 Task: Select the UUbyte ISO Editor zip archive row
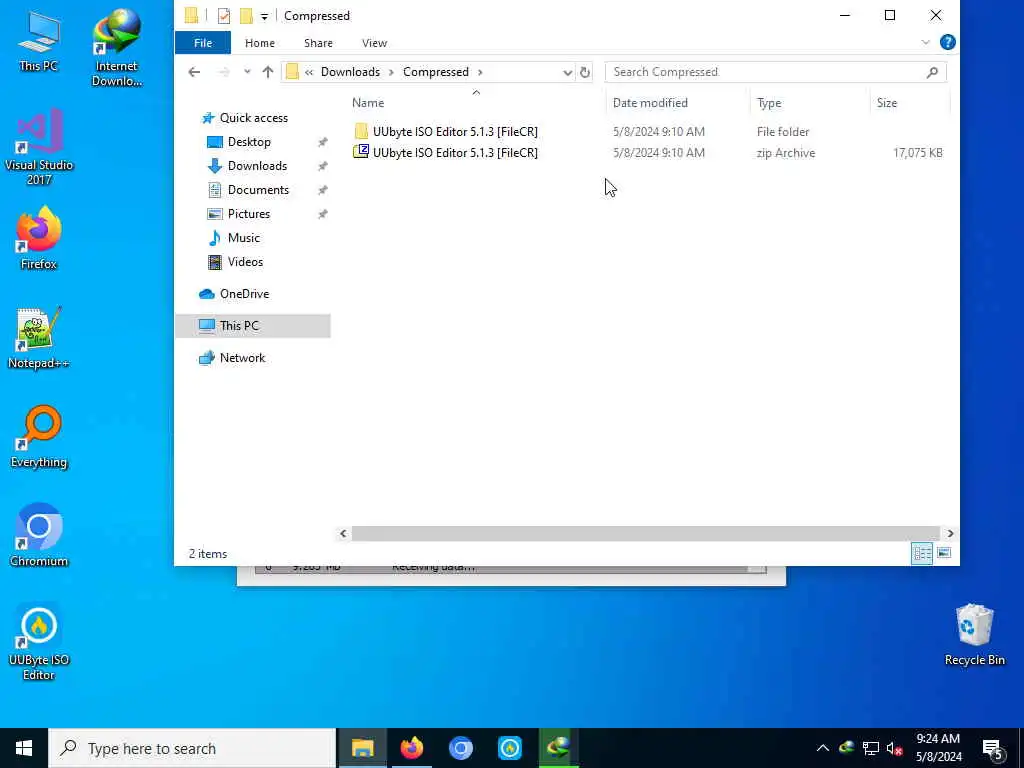tap(647, 153)
